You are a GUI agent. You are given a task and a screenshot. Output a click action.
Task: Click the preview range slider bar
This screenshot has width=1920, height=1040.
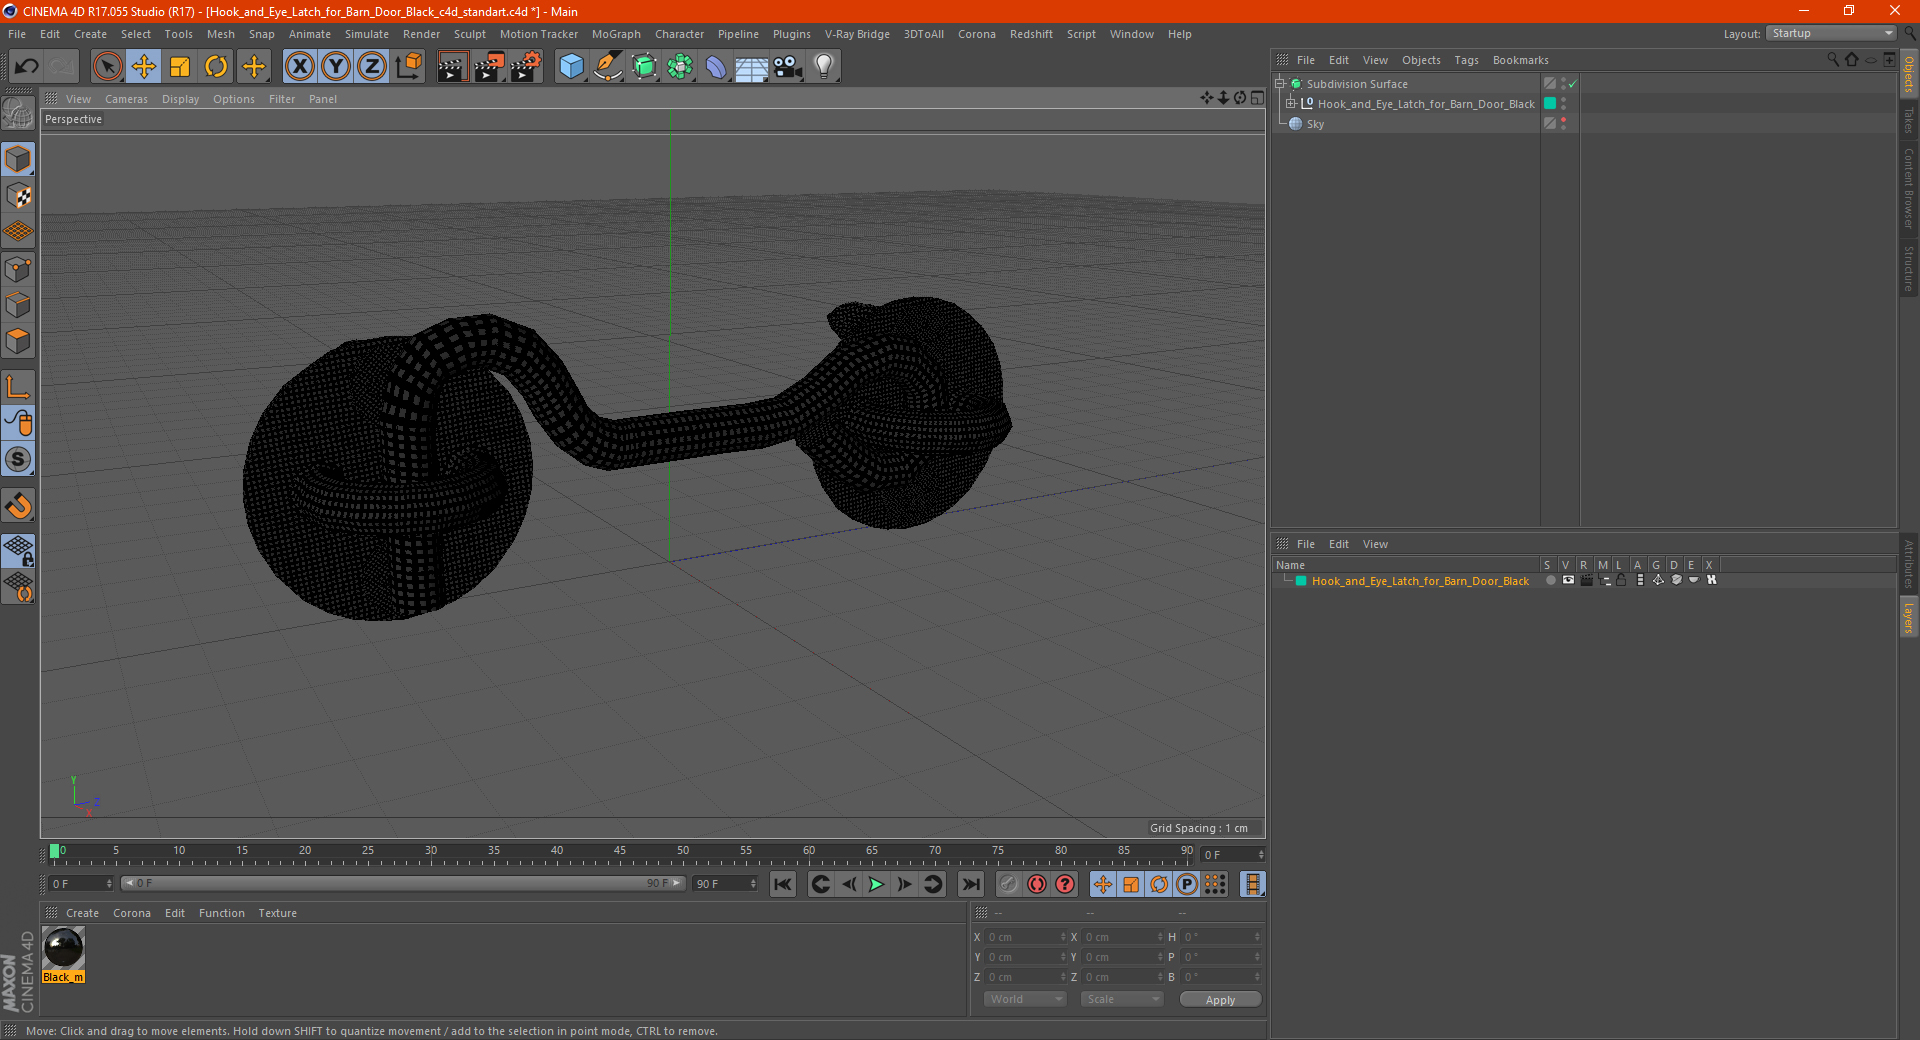403,883
